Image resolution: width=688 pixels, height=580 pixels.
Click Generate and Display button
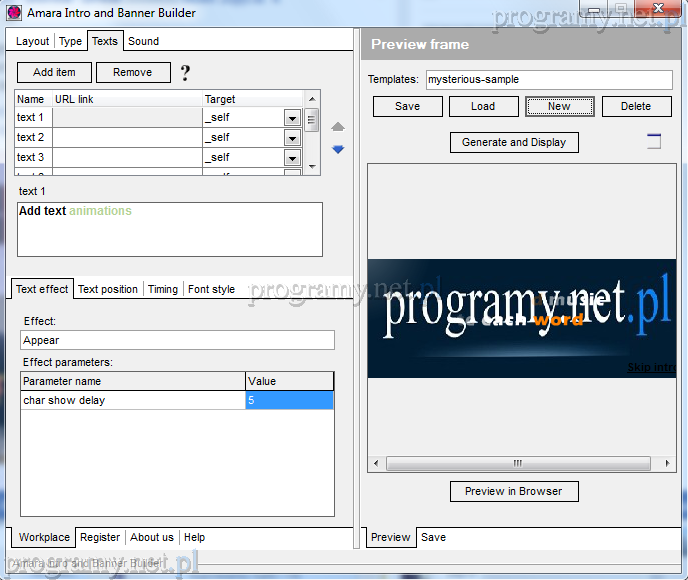(514, 142)
